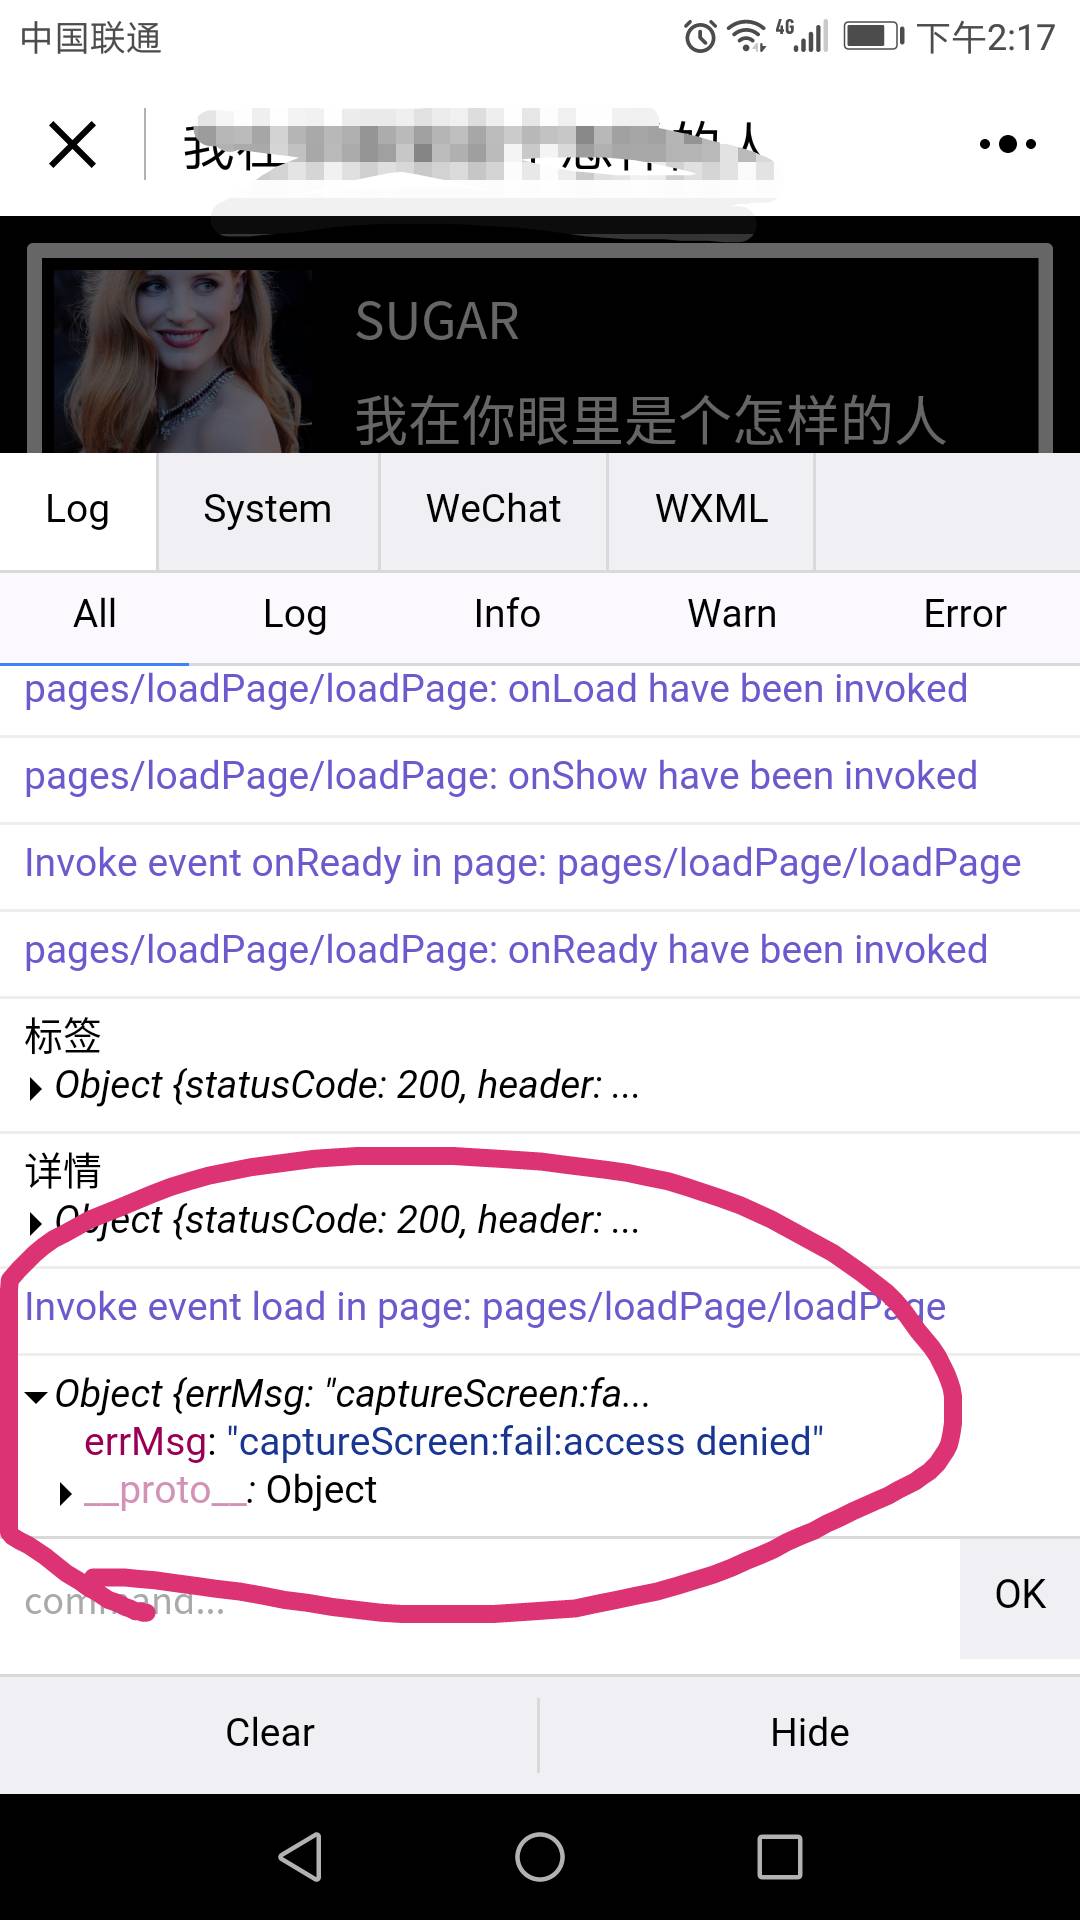Expand the 详情 Object statusCode entry

point(37,1222)
